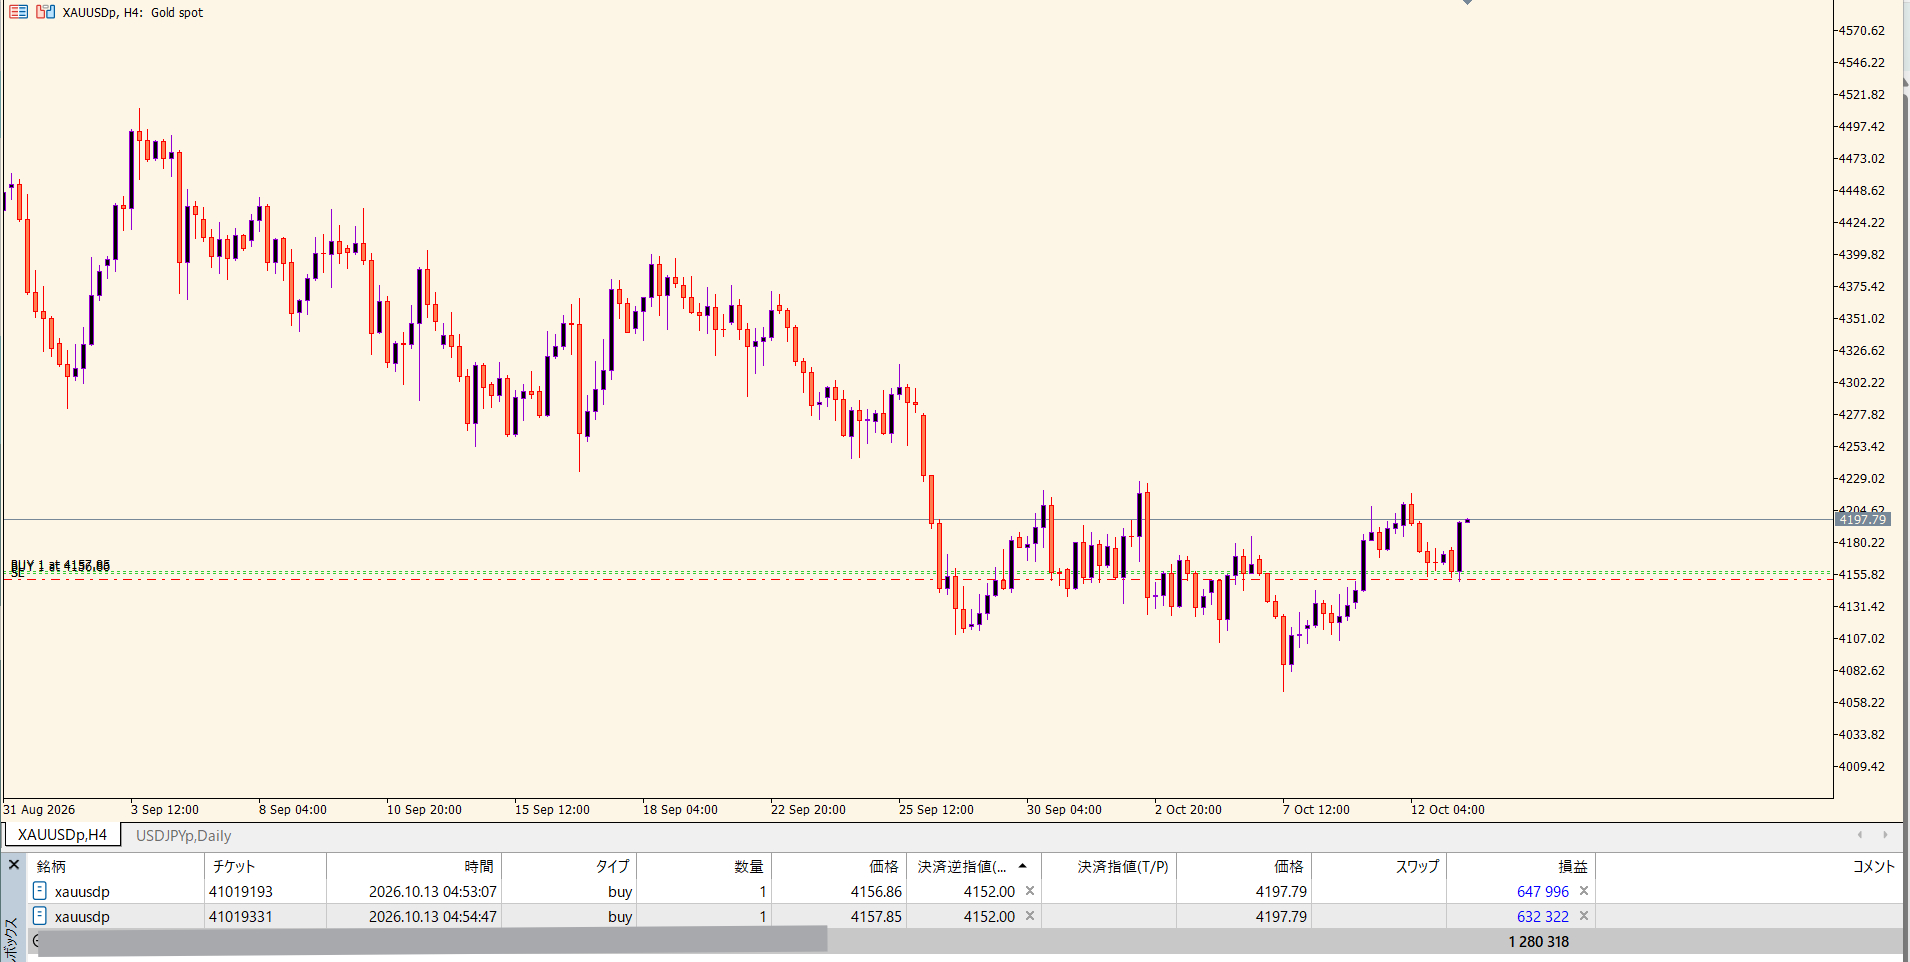Select open time 2026.10.13 04:54:47 cell

click(432, 916)
